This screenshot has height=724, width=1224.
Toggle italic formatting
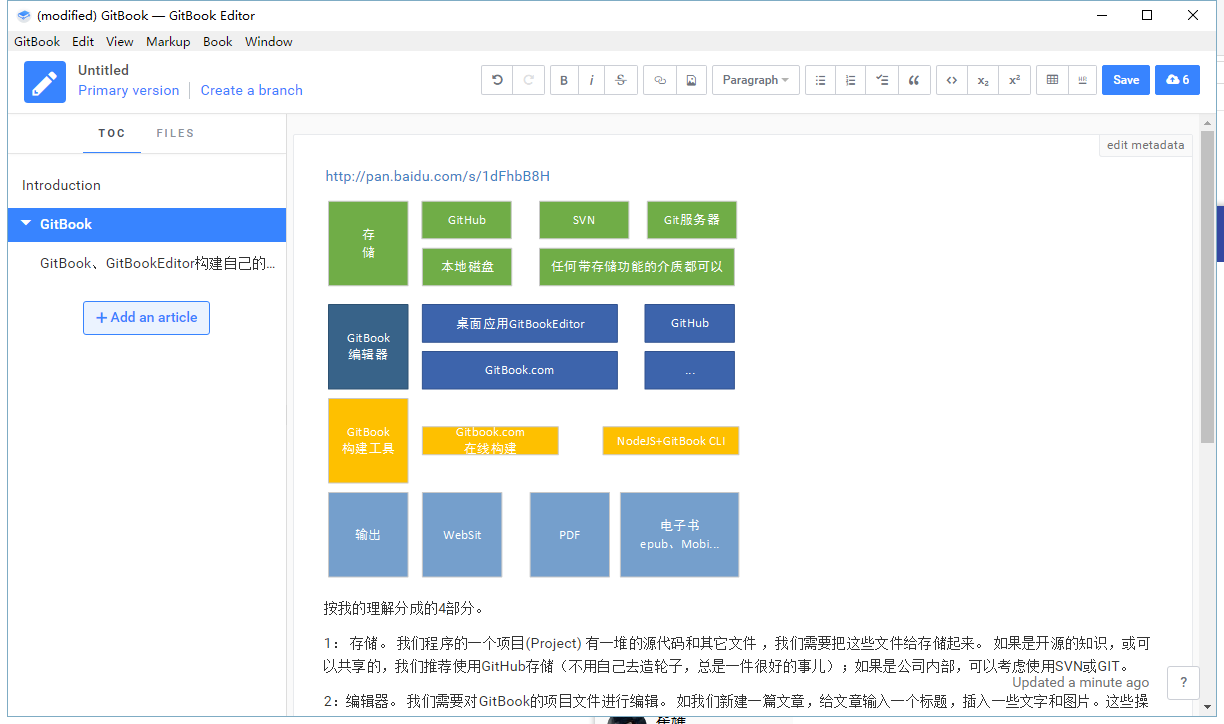coord(592,80)
